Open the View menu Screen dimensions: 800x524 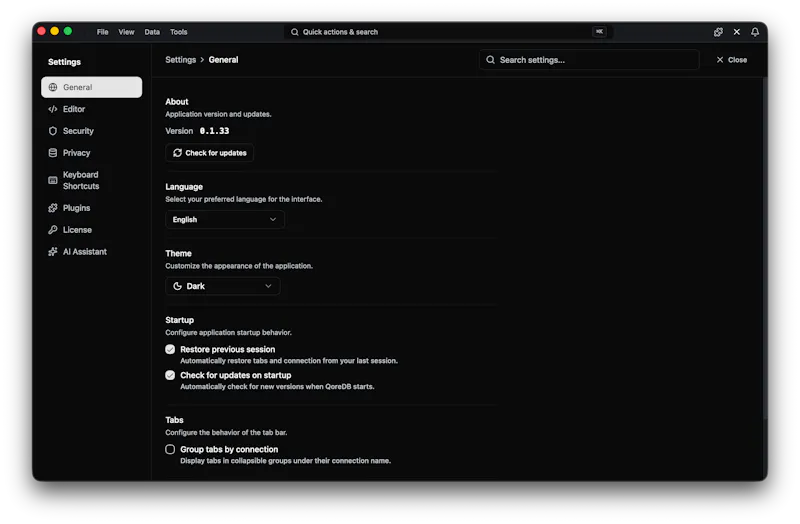tap(126, 32)
